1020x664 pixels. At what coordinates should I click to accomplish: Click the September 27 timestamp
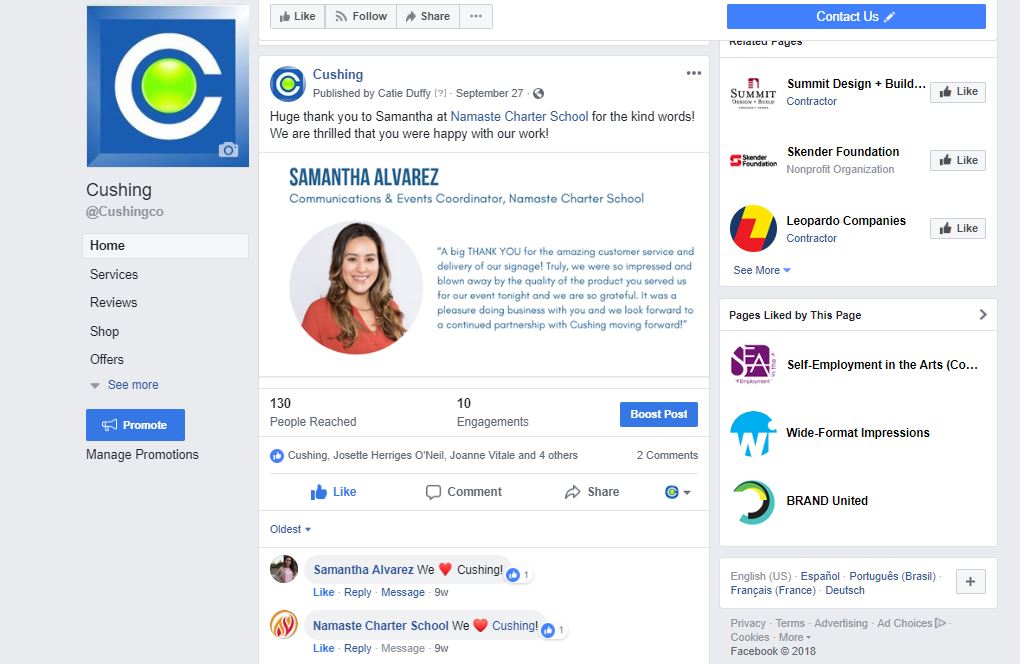[x=489, y=94]
